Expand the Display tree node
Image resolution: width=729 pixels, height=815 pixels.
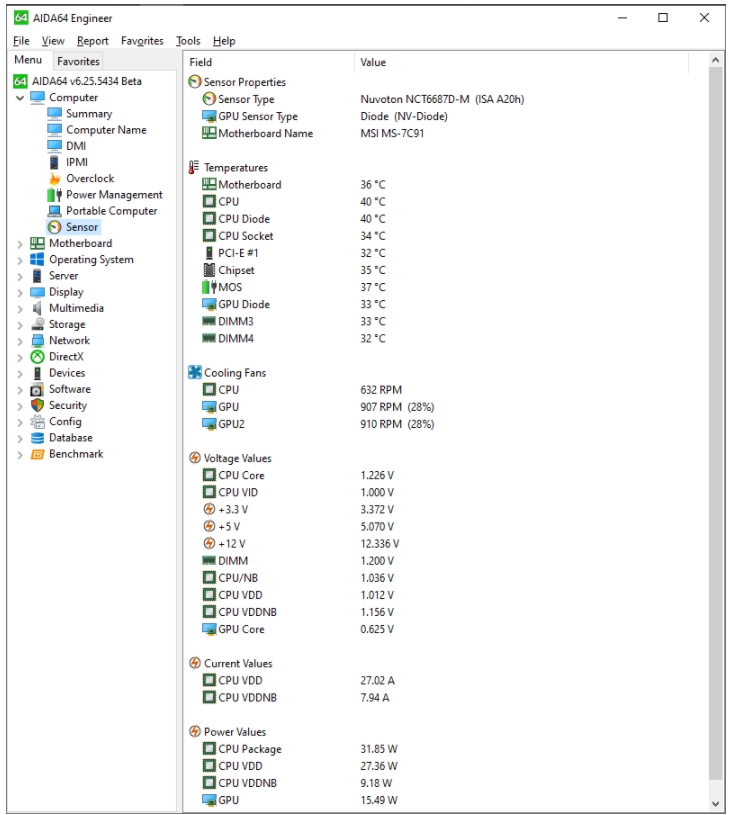click(x=20, y=292)
